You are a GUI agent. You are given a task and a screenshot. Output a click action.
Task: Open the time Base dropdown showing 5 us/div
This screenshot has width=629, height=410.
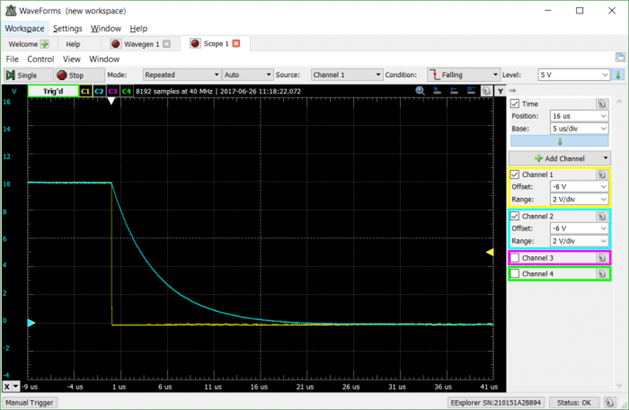pos(579,129)
